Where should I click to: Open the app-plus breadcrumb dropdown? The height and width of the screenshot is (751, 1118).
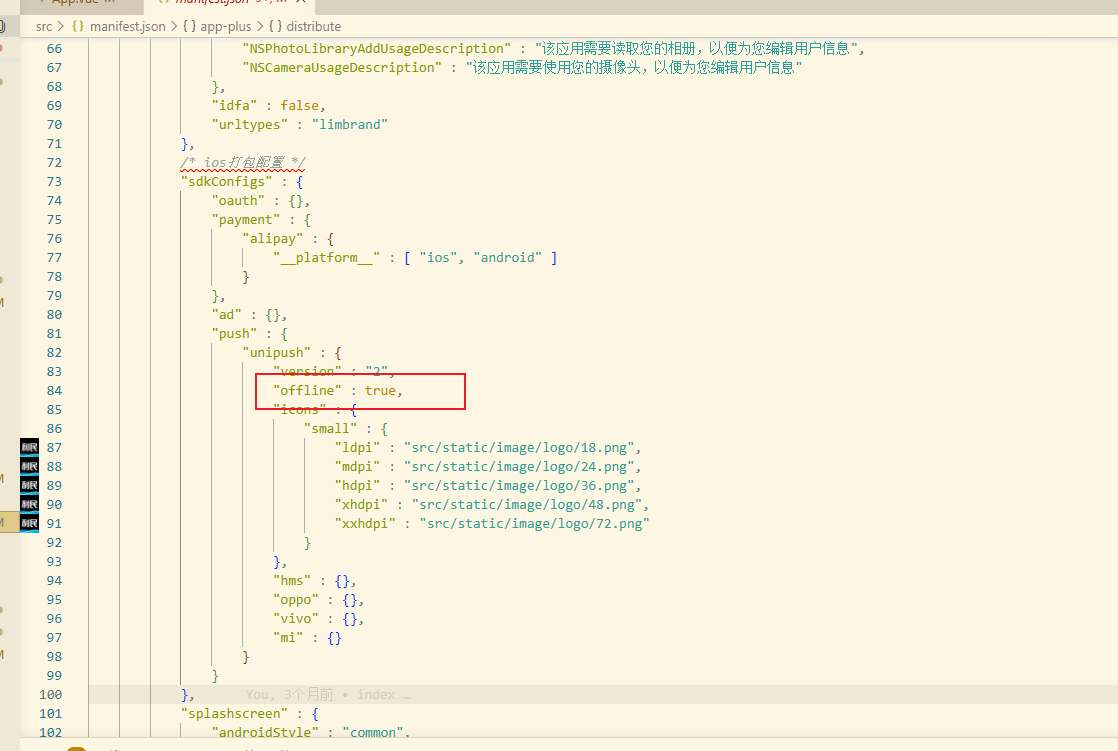click(226, 26)
